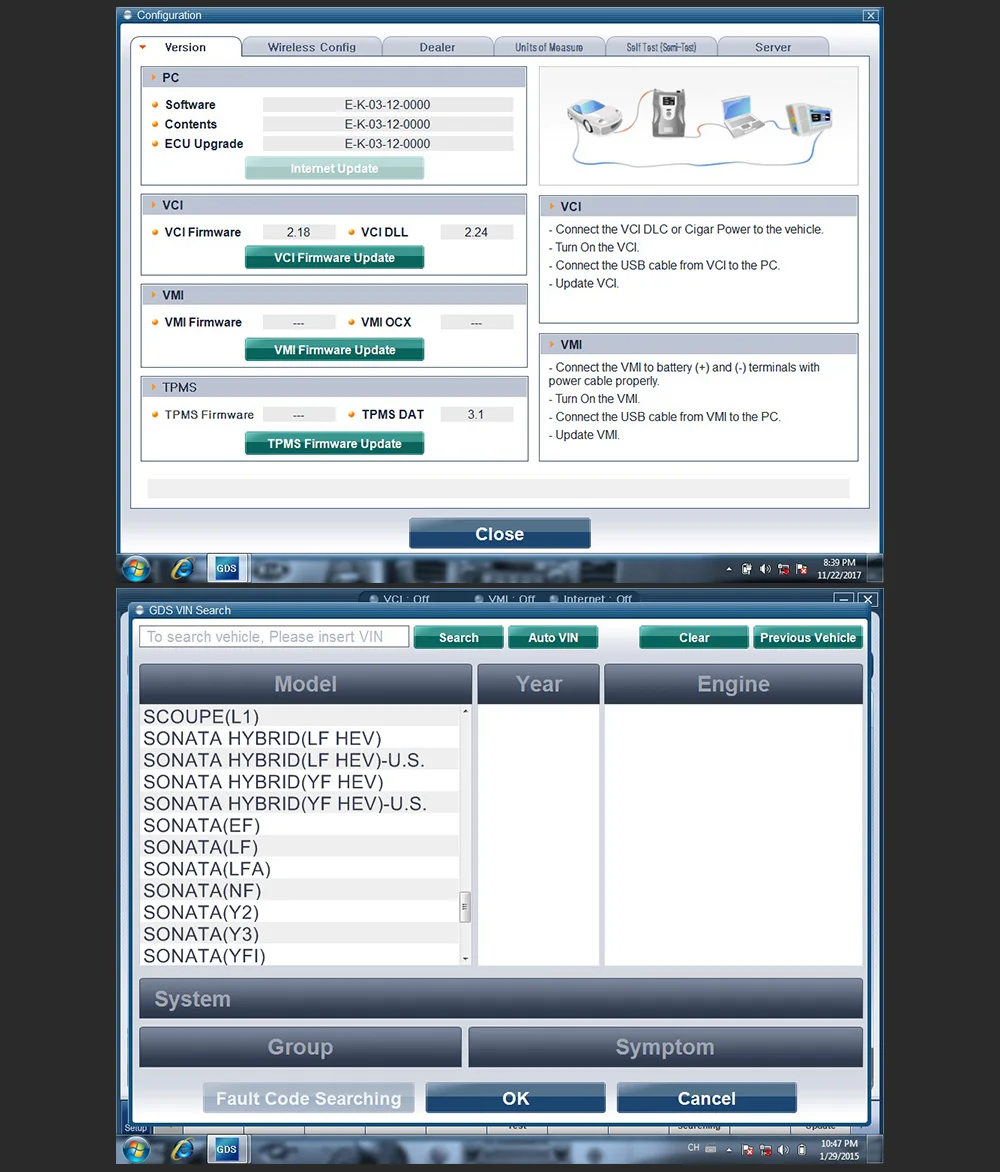1000x1172 pixels.
Task: Open battery icon near 10:47 PM clock
Action: (x=802, y=1150)
